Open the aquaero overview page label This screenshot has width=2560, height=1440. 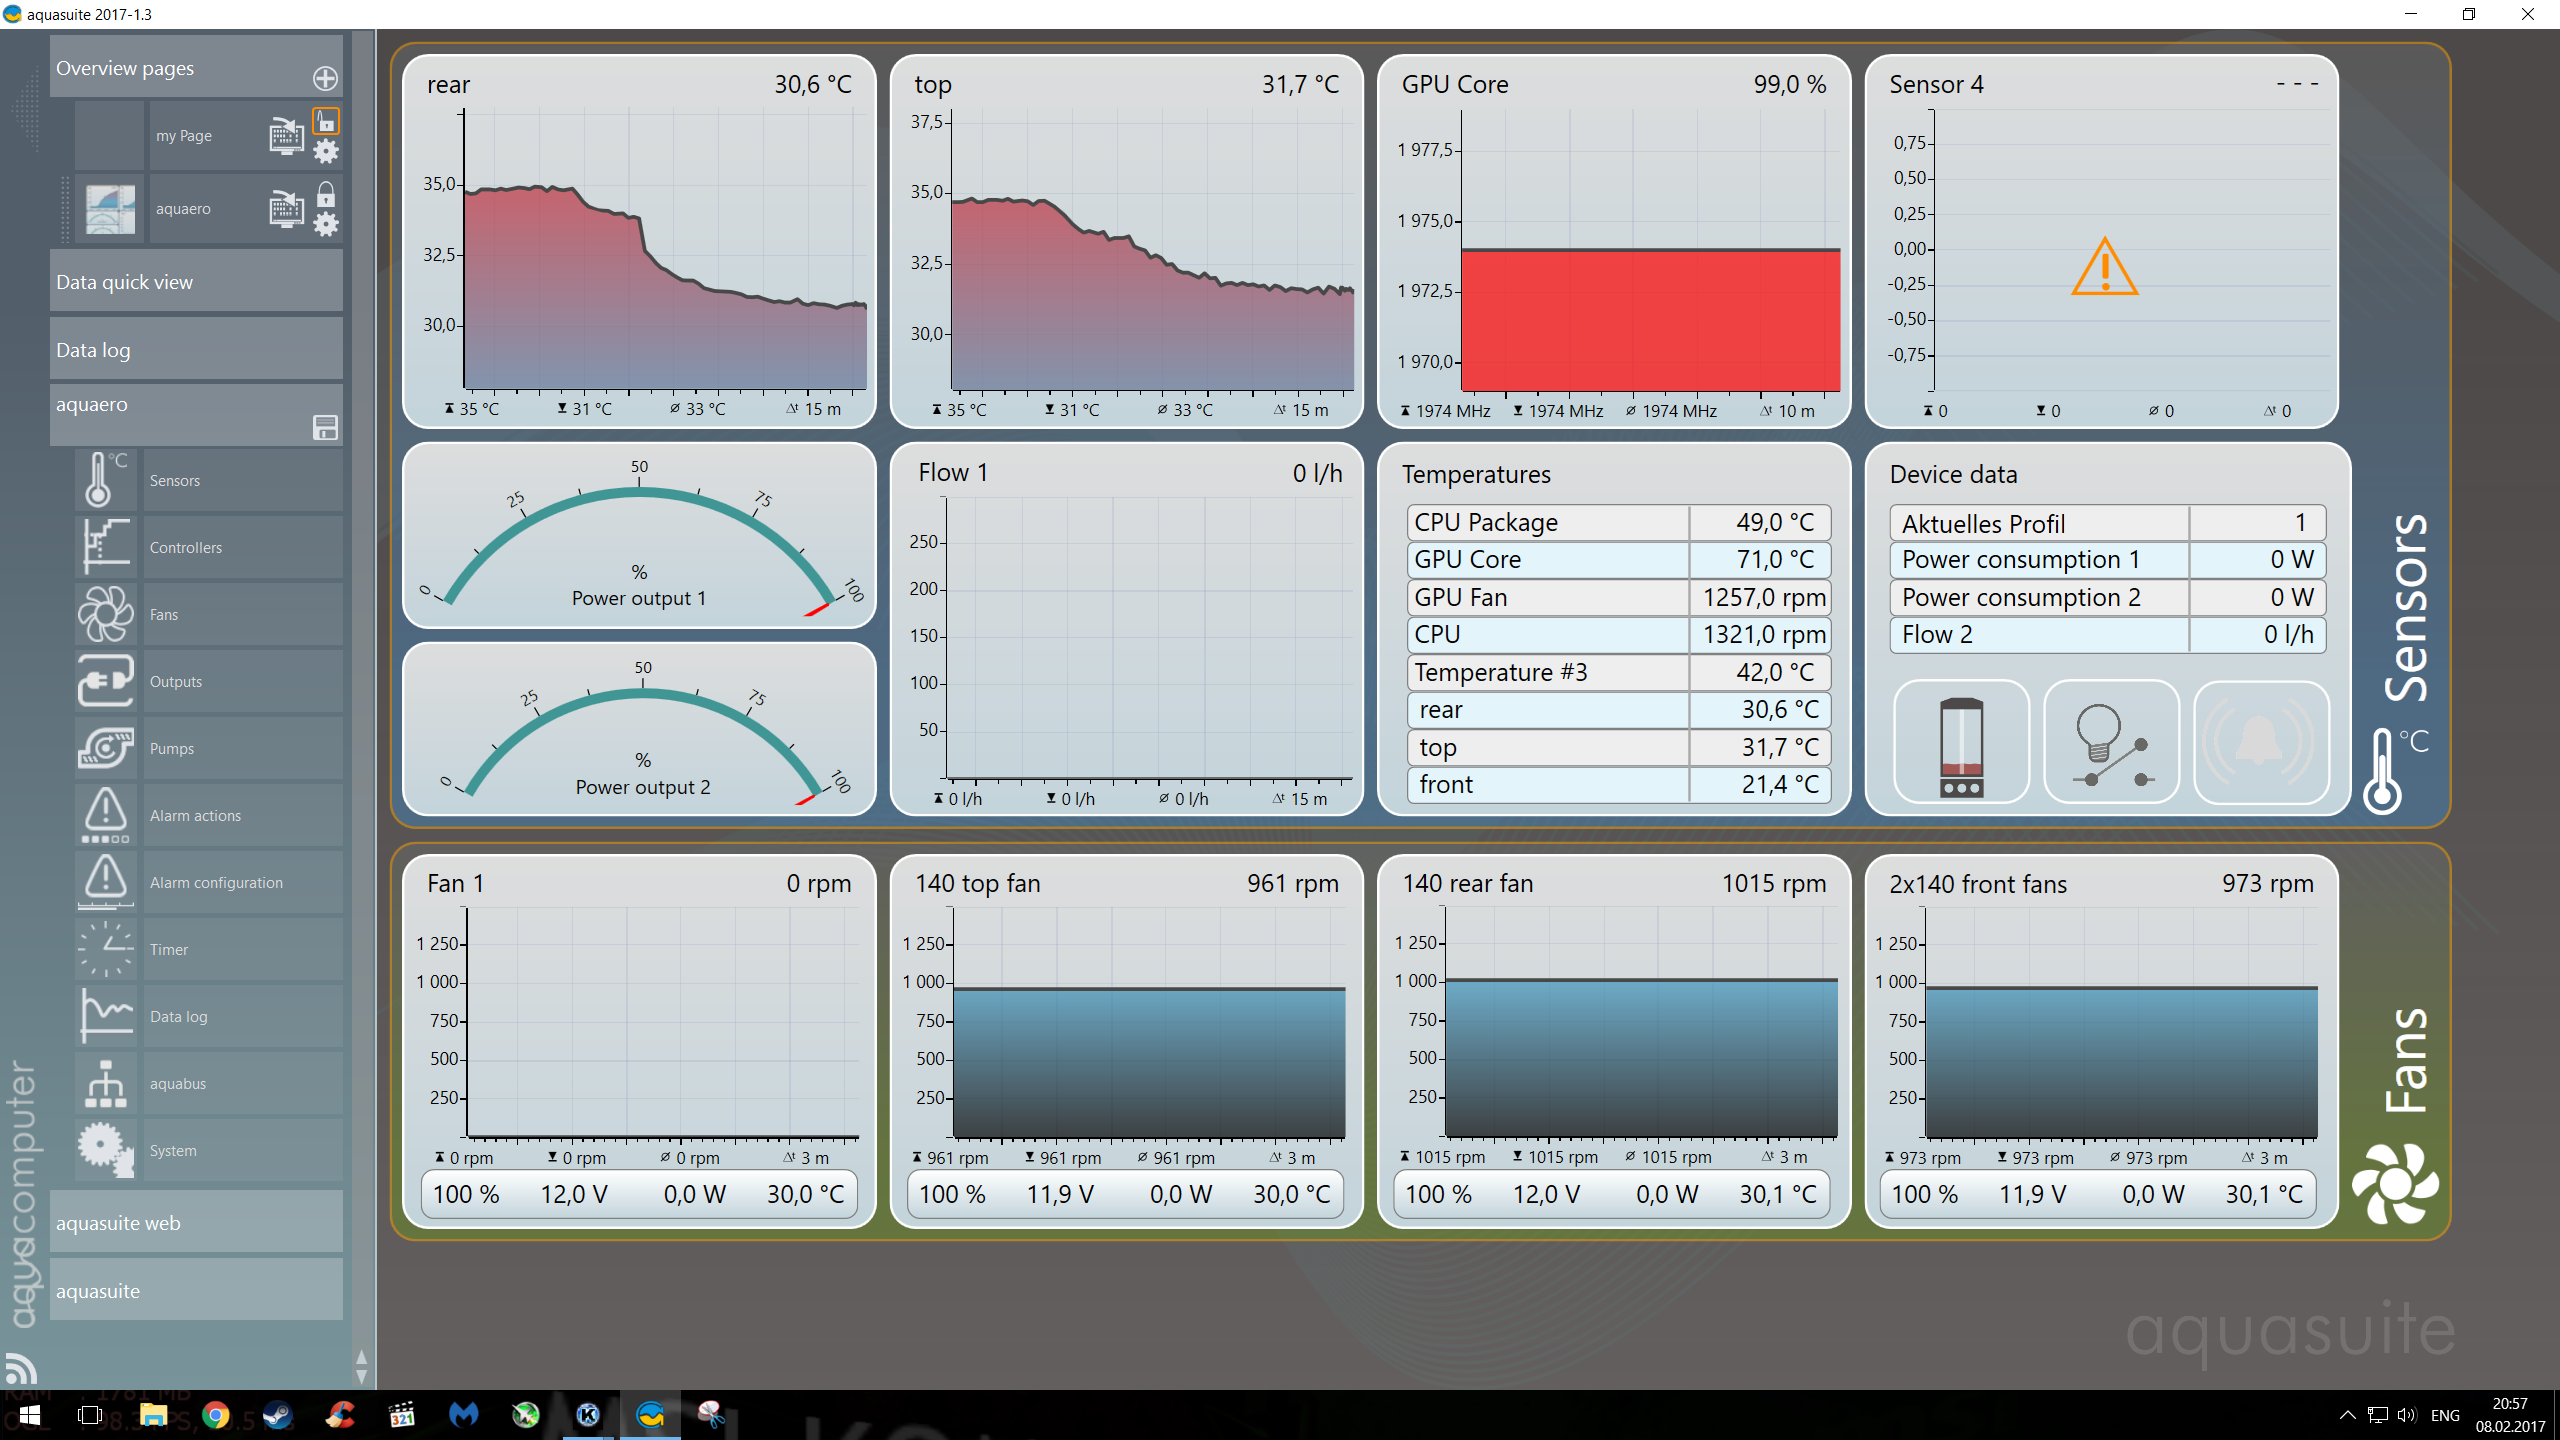(183, 209)
